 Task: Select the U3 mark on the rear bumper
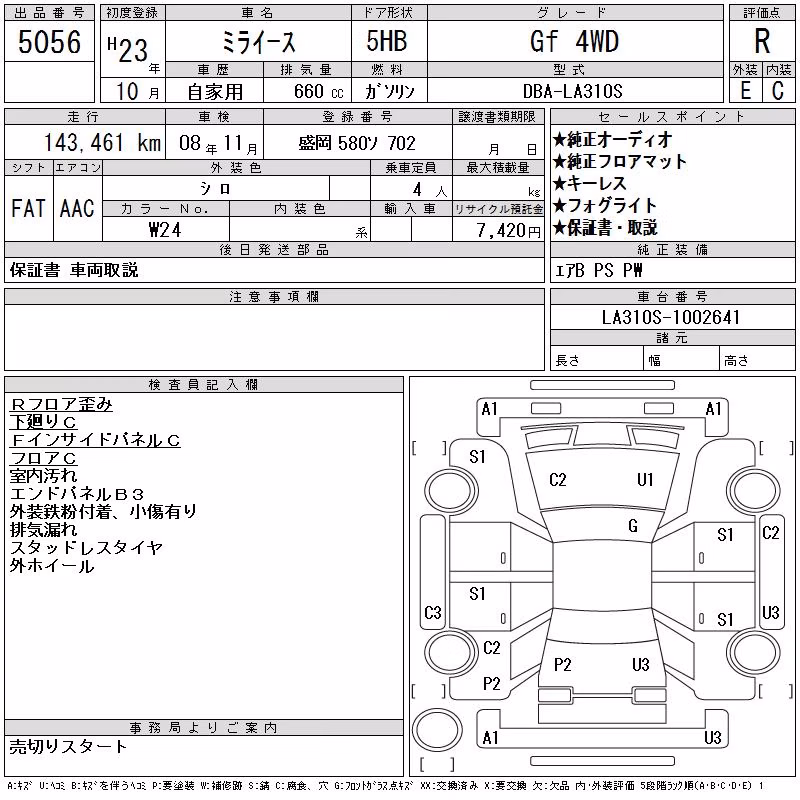(x=713, y=737)
